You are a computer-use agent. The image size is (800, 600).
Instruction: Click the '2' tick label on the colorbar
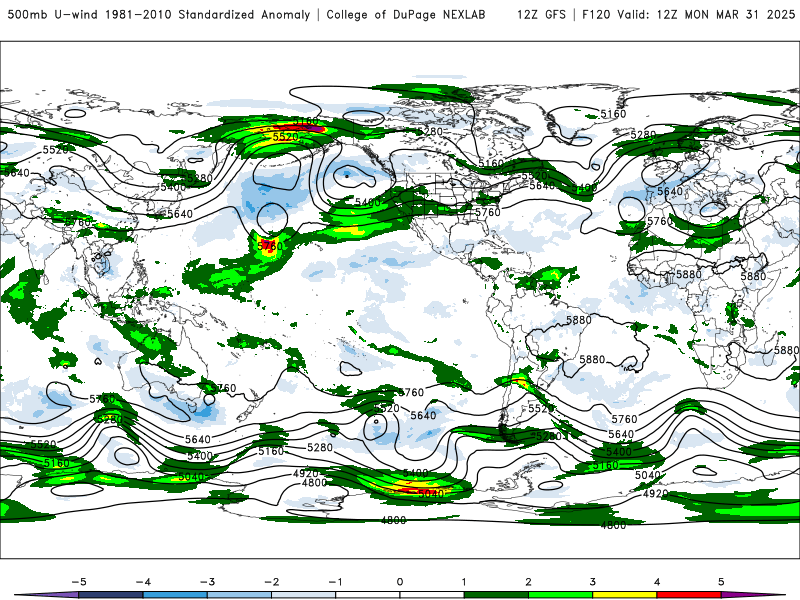click(528, 582)
